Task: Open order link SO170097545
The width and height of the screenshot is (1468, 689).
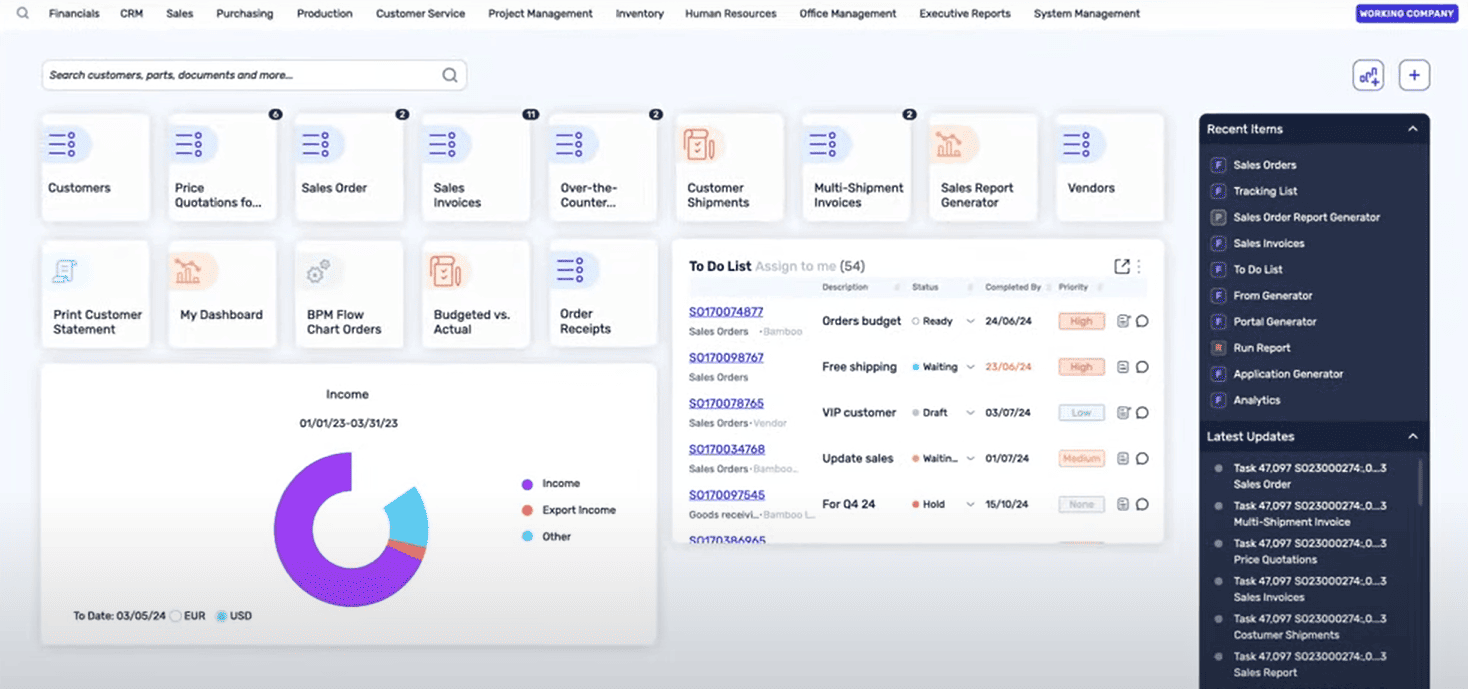Action: click(x=726, y=495)
